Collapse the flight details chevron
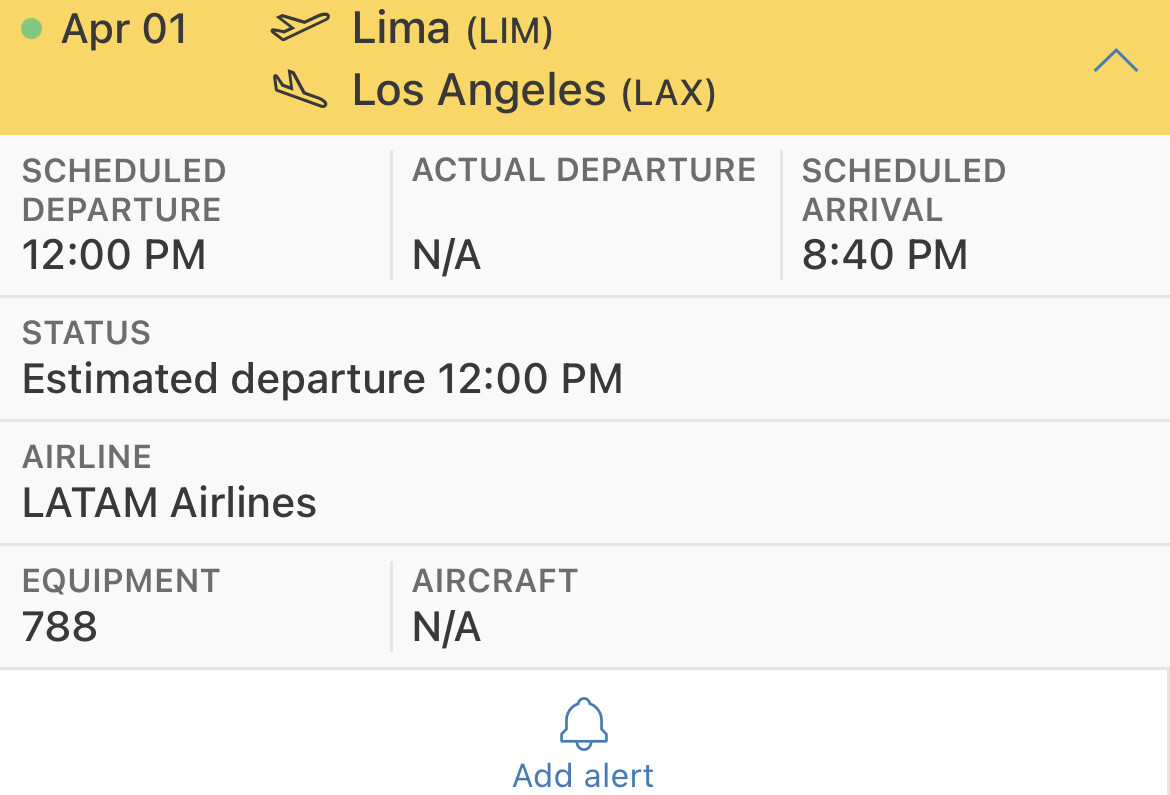 point(1115,62)
